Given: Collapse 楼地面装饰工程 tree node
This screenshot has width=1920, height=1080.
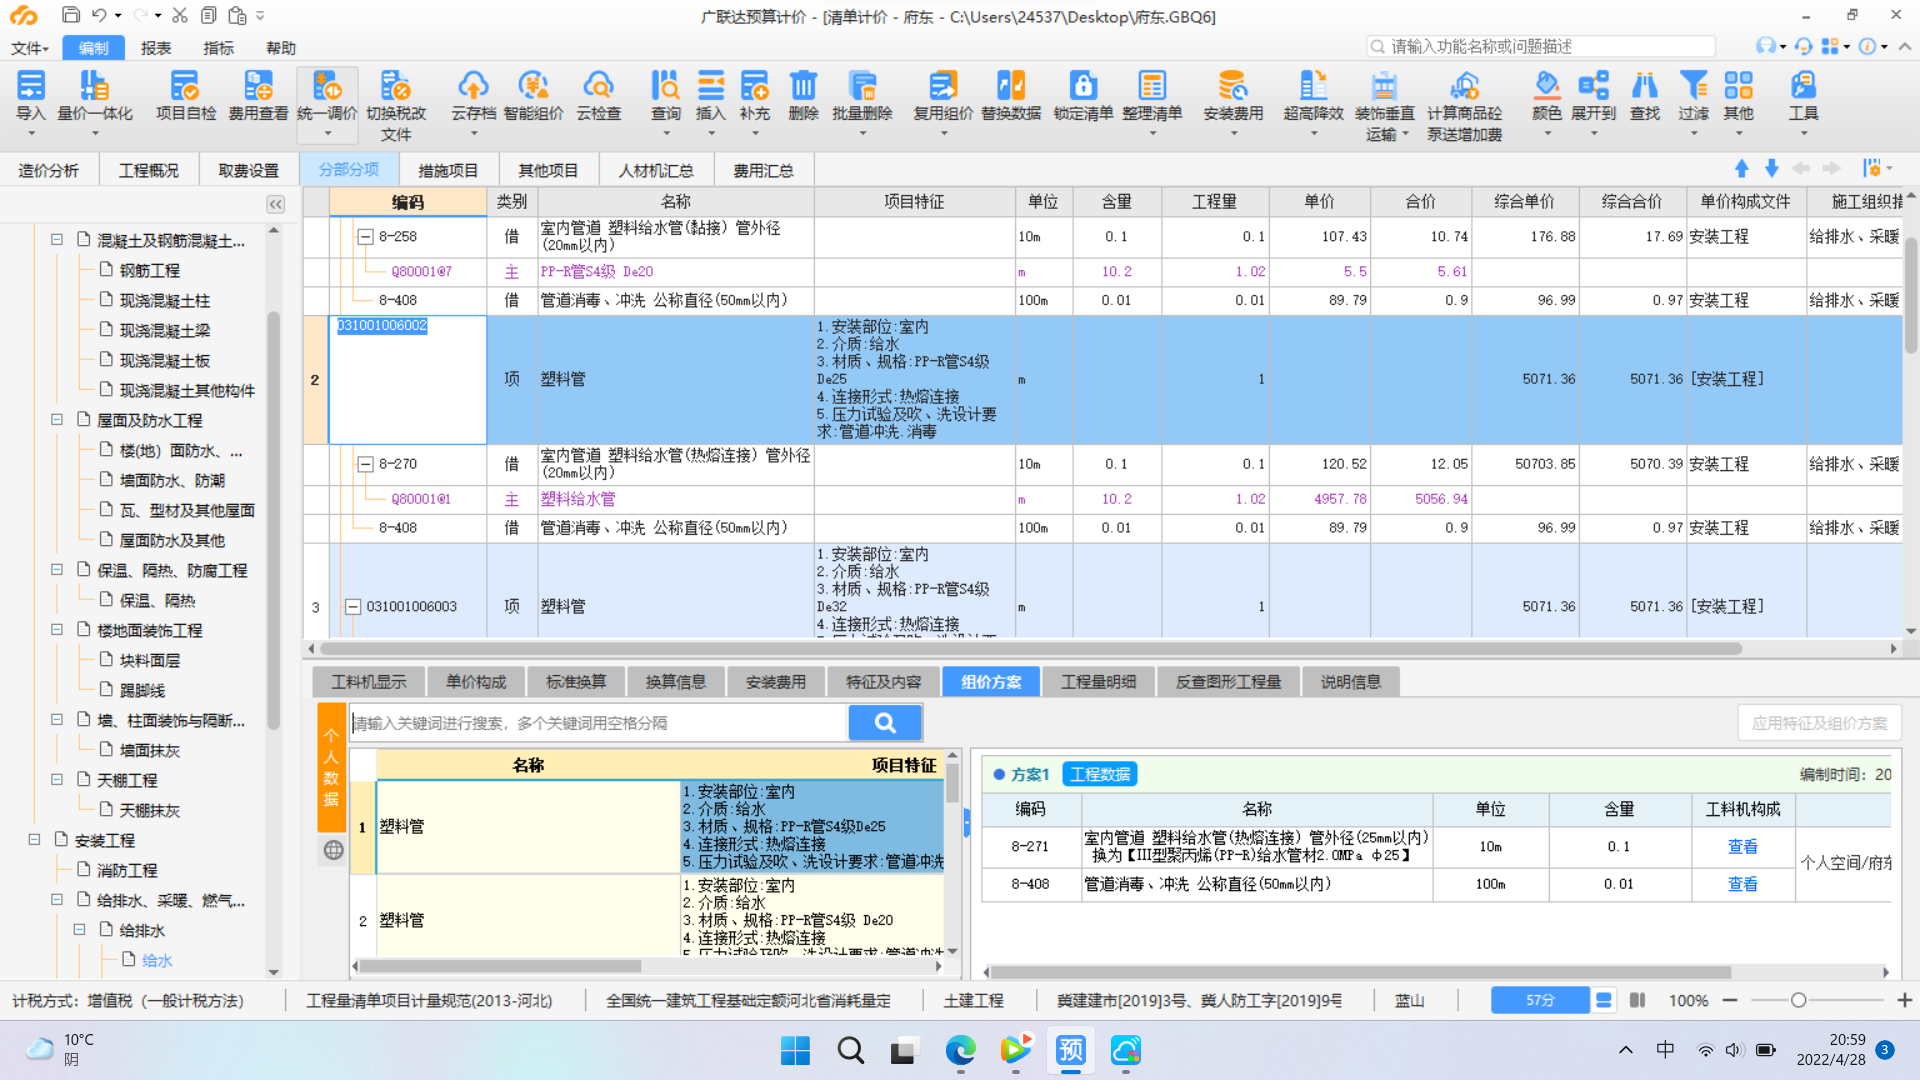Looking at the screenshot, I should (57, 630).
